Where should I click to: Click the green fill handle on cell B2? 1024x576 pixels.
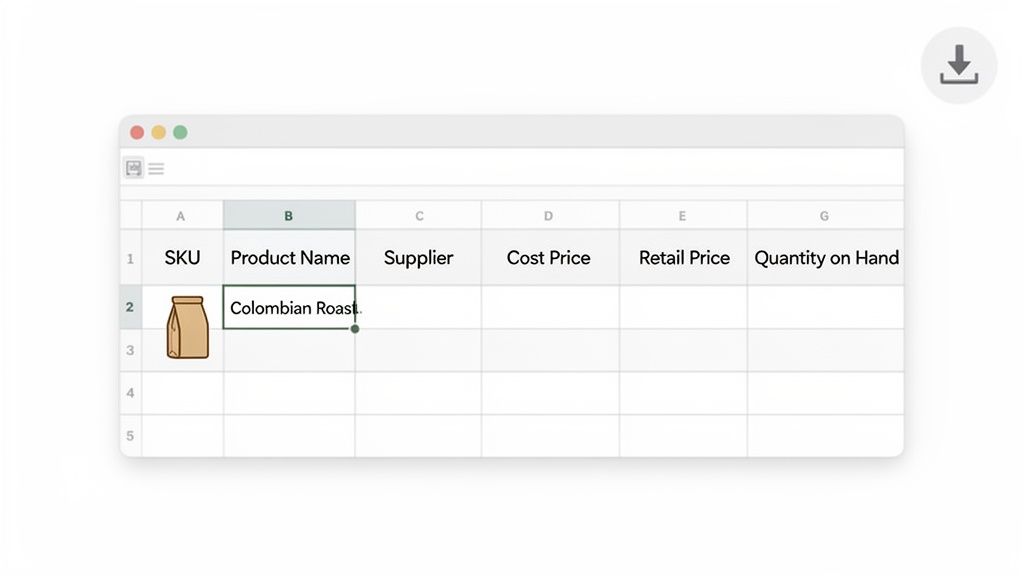click(x=354, y=327)
